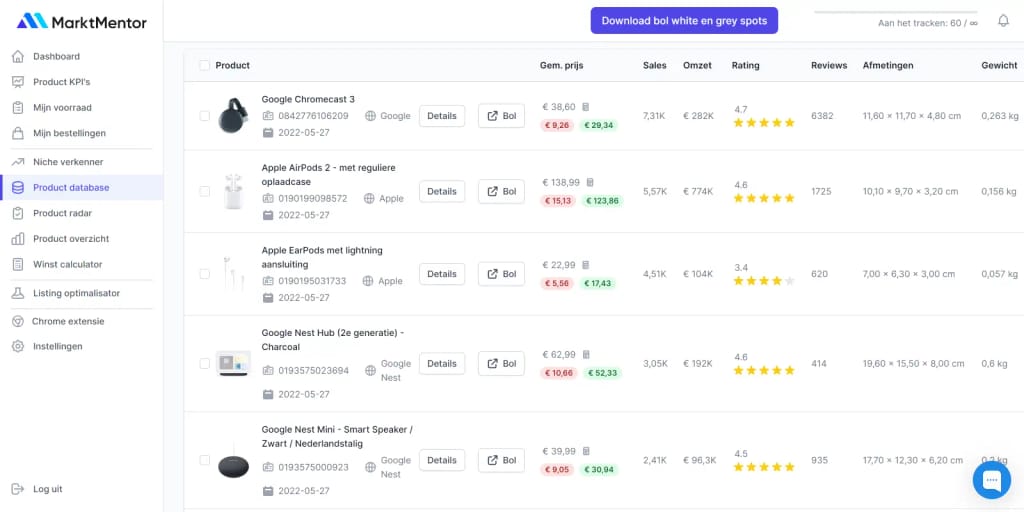Screen dimensions: 1024x512
Task: Click the Product database stack icon
Action: click(x=18, y=187)
